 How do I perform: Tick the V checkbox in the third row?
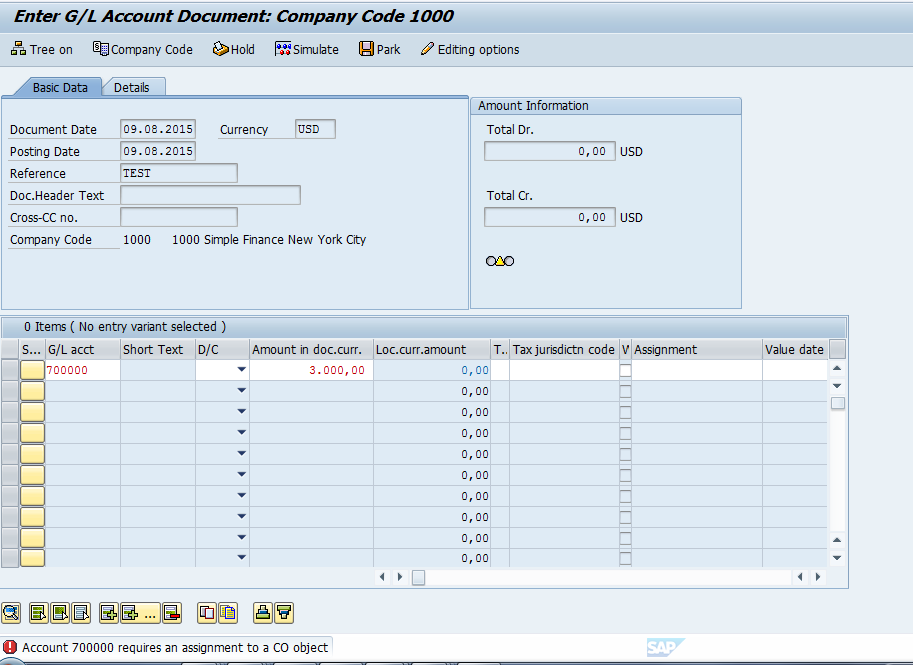(625, 412)
